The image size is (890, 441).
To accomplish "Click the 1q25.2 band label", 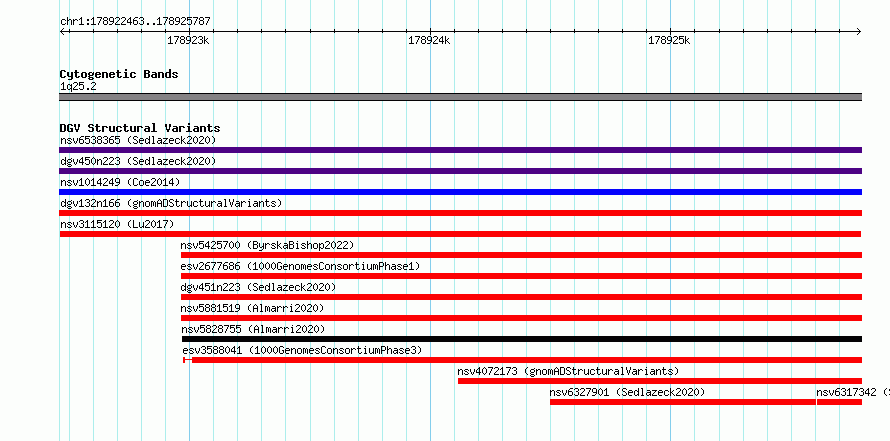I will [x=78, y=87].
